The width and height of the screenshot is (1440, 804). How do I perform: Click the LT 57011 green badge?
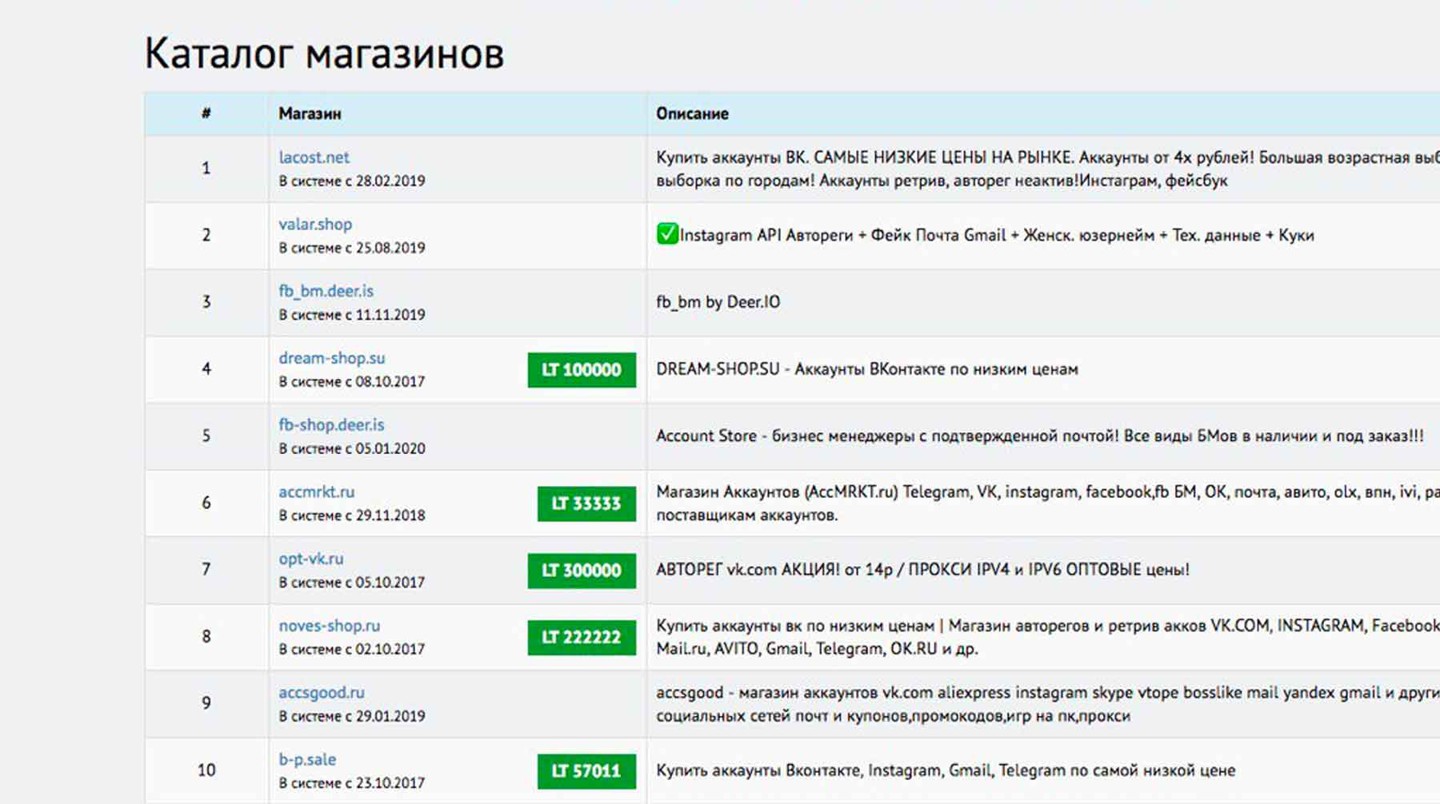coord(587,772)
